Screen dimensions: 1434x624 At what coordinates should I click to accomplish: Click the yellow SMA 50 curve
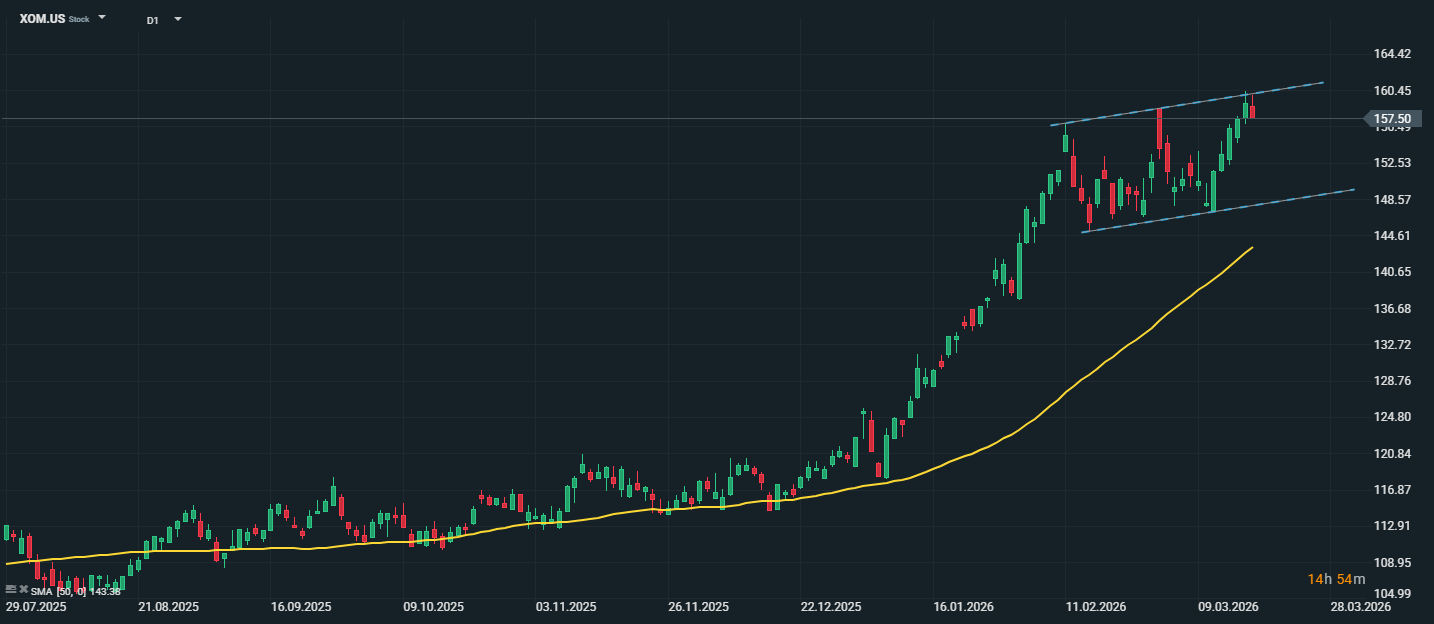click(1000, 441)
